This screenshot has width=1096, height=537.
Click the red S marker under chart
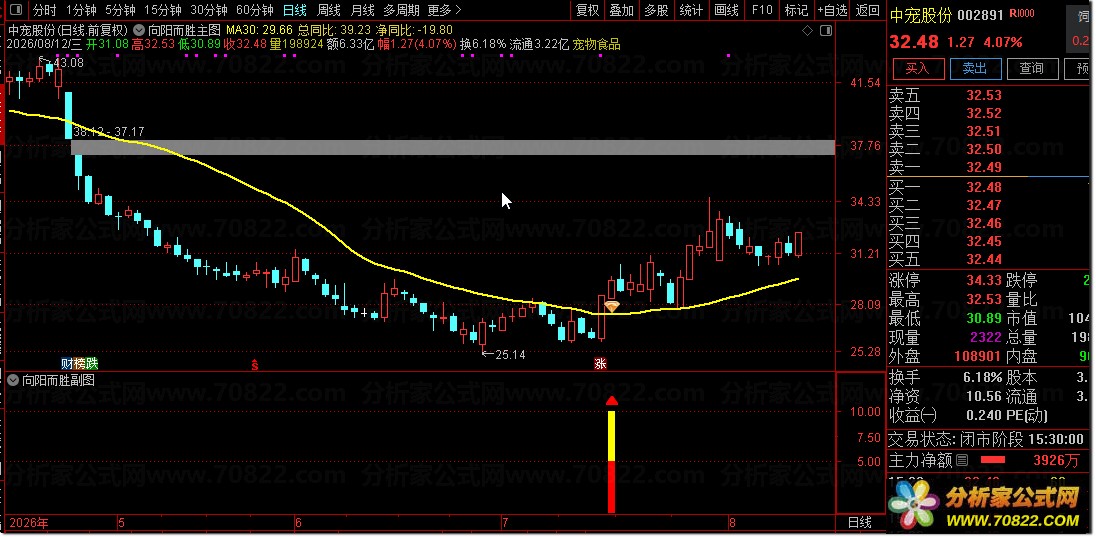click(255, 364)
